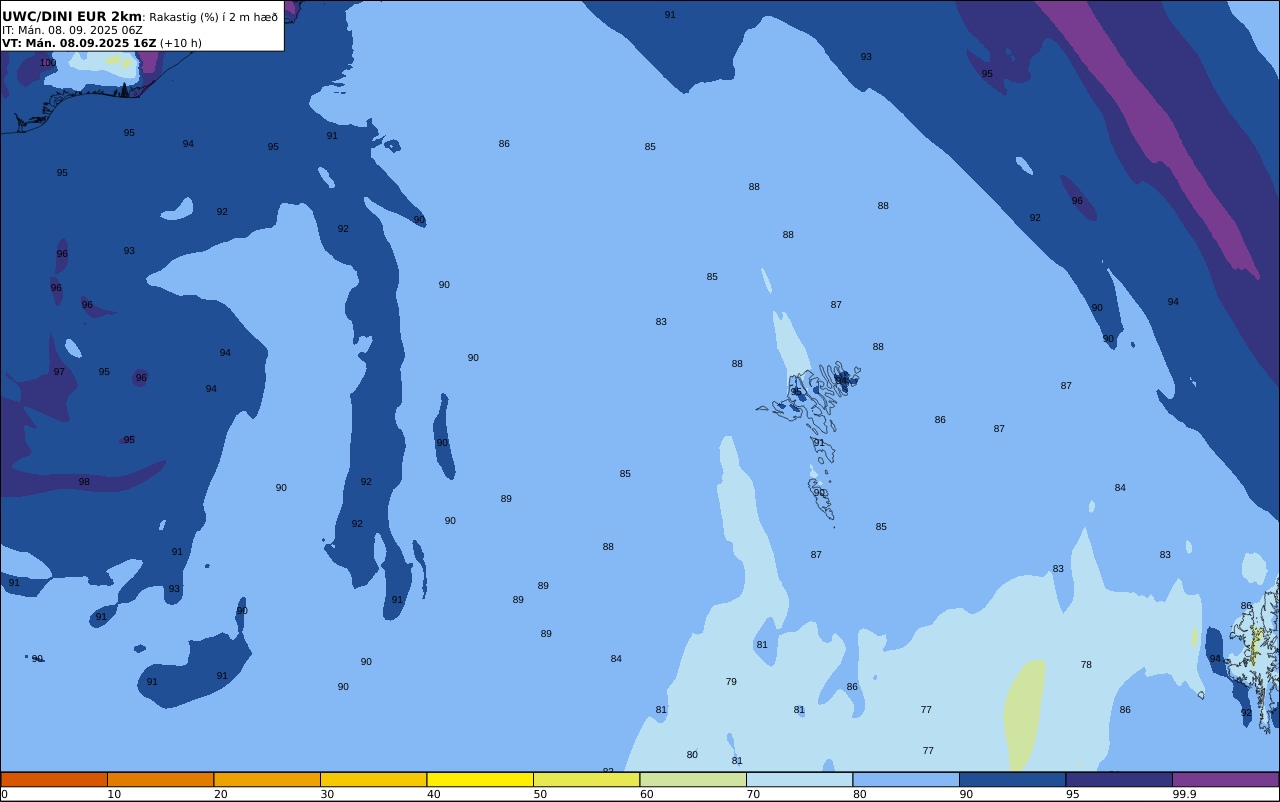Select the 10–20 orange legend color segment

click(160, 779)
